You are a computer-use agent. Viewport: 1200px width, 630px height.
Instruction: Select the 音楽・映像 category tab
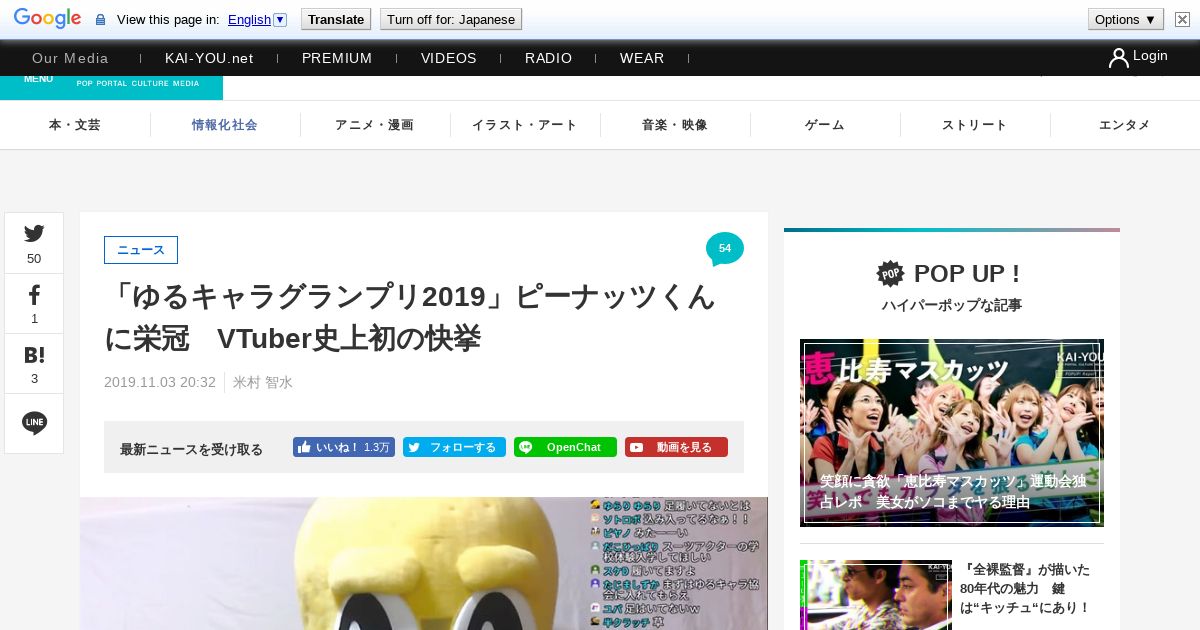675,125
